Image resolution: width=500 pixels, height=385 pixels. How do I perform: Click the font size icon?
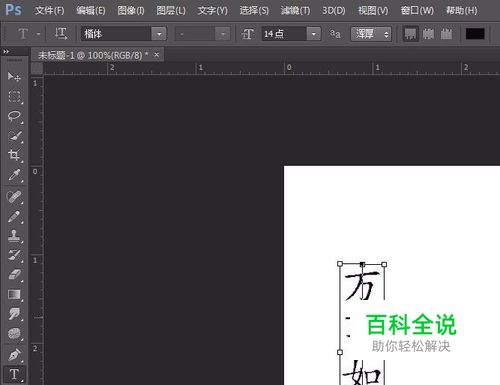(x=247, y=34)
